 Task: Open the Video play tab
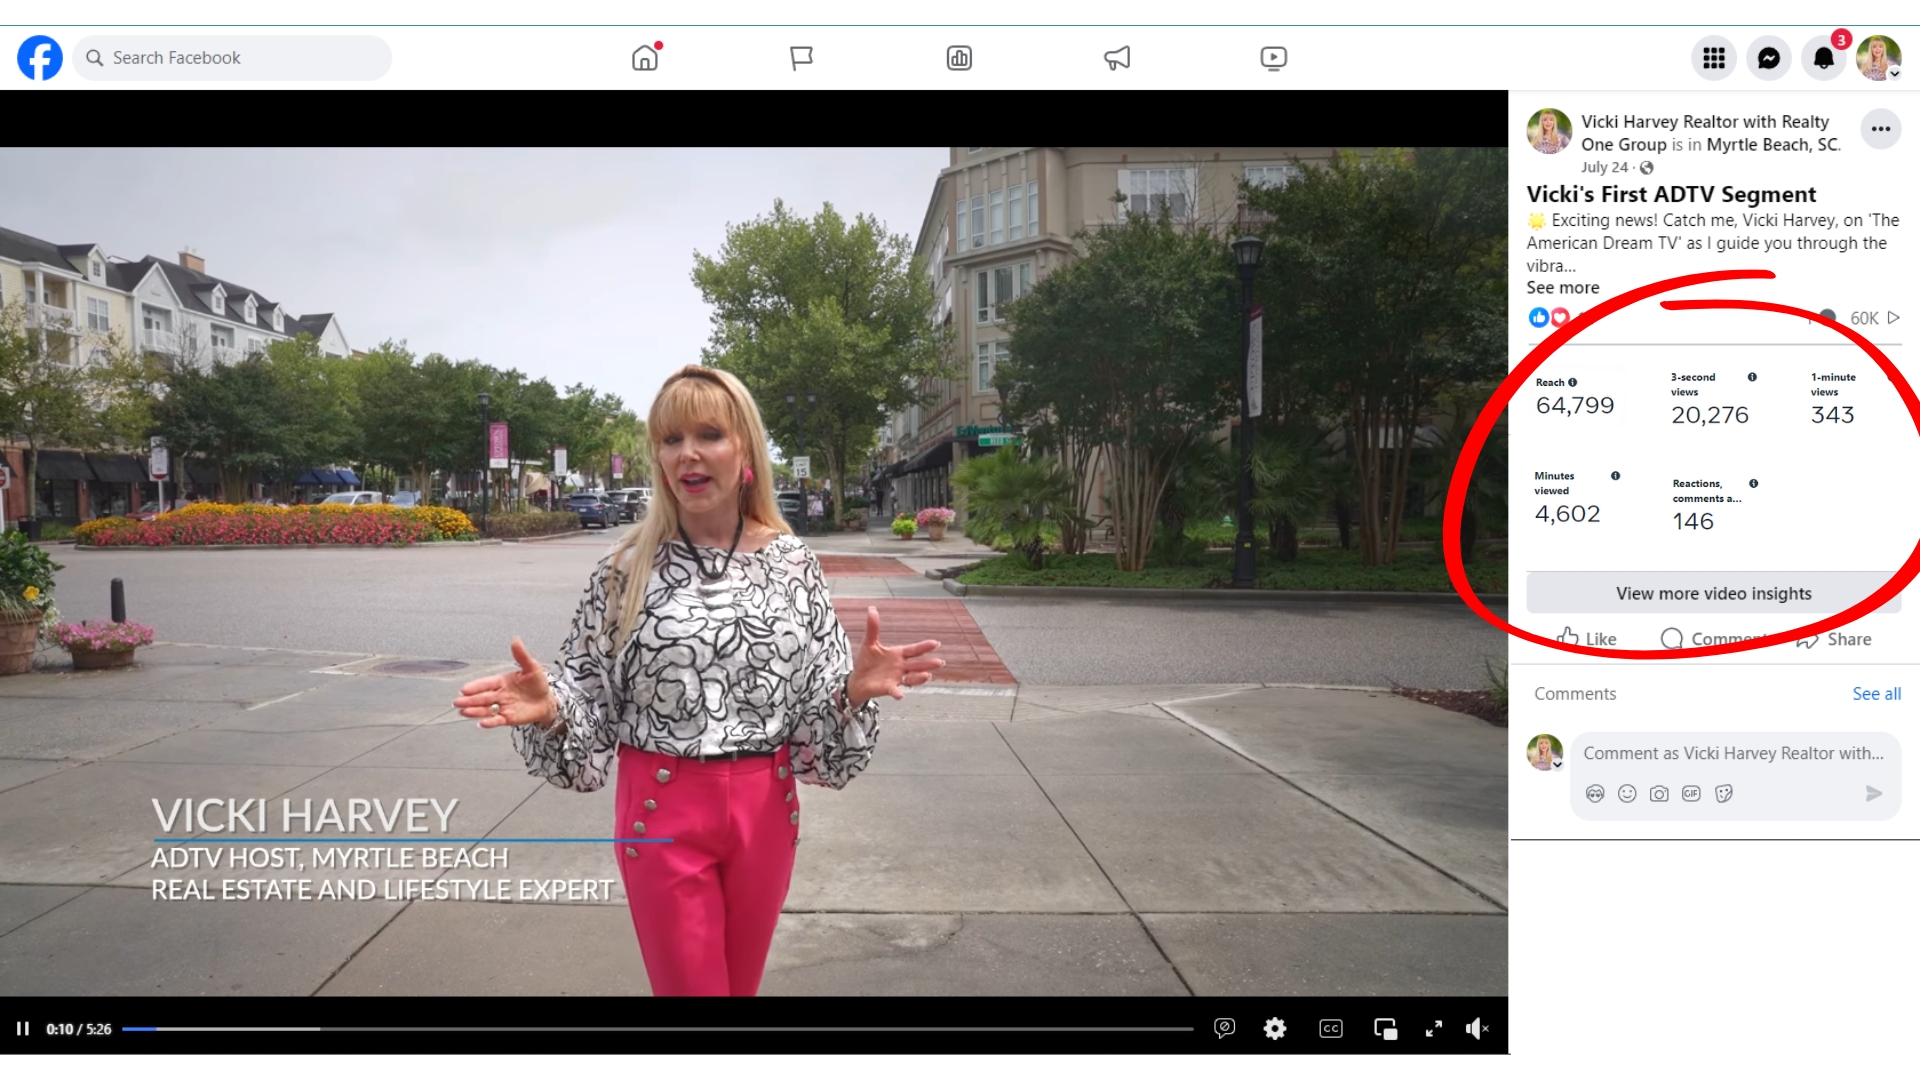pos(1273,58)
